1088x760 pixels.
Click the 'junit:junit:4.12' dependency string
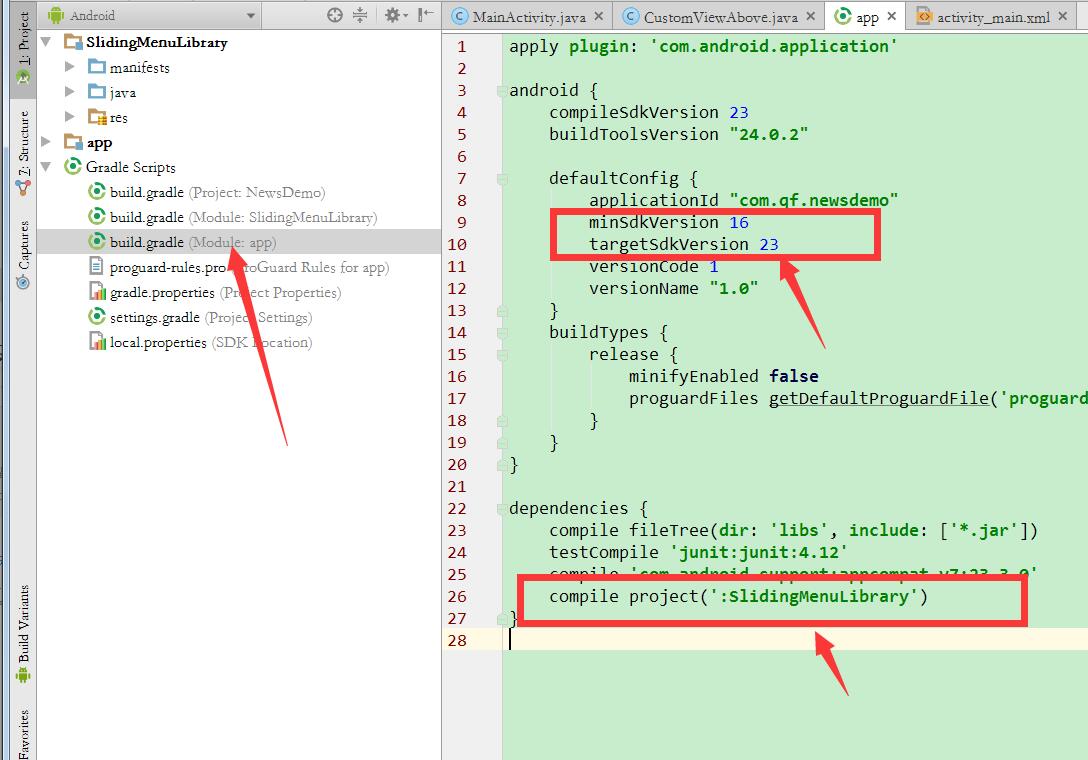759,552
